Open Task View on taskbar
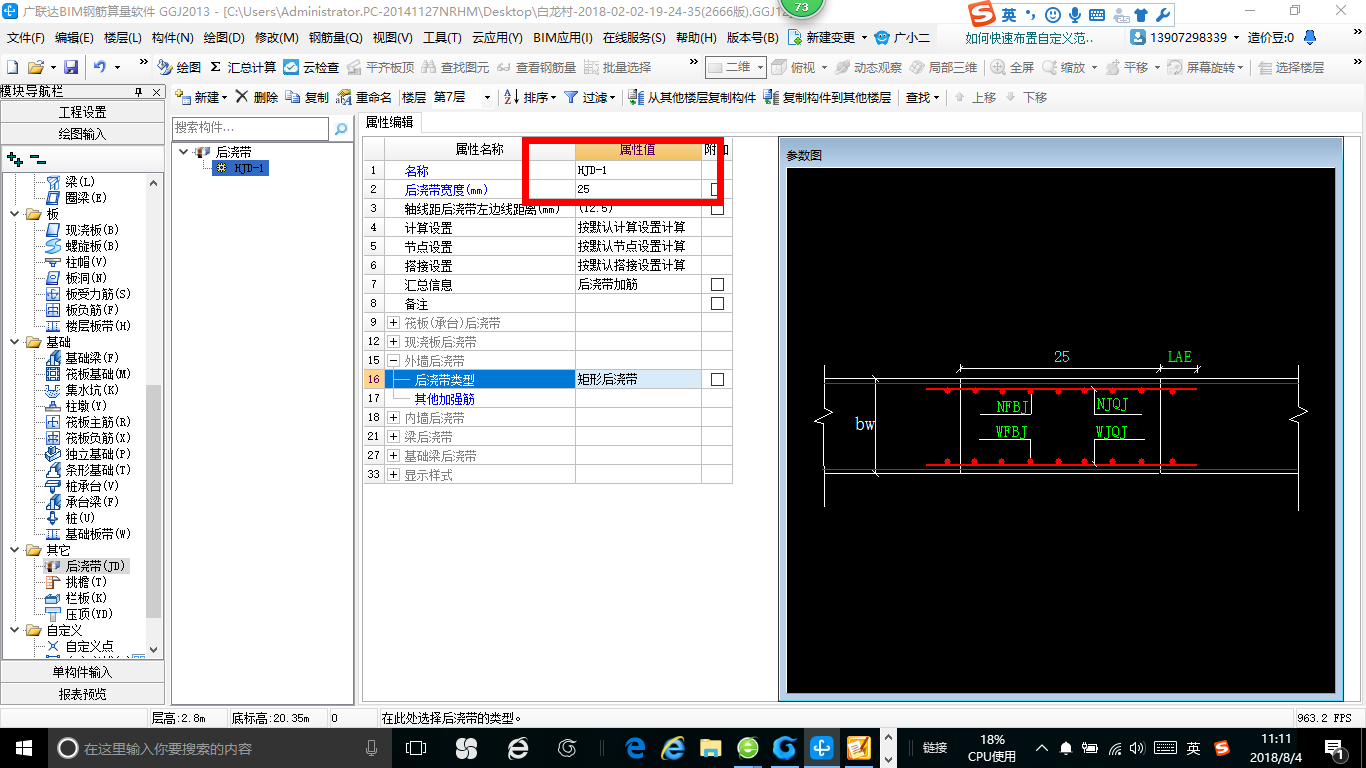The width and height of the screenshot is (1366, 768). point(416,747)
